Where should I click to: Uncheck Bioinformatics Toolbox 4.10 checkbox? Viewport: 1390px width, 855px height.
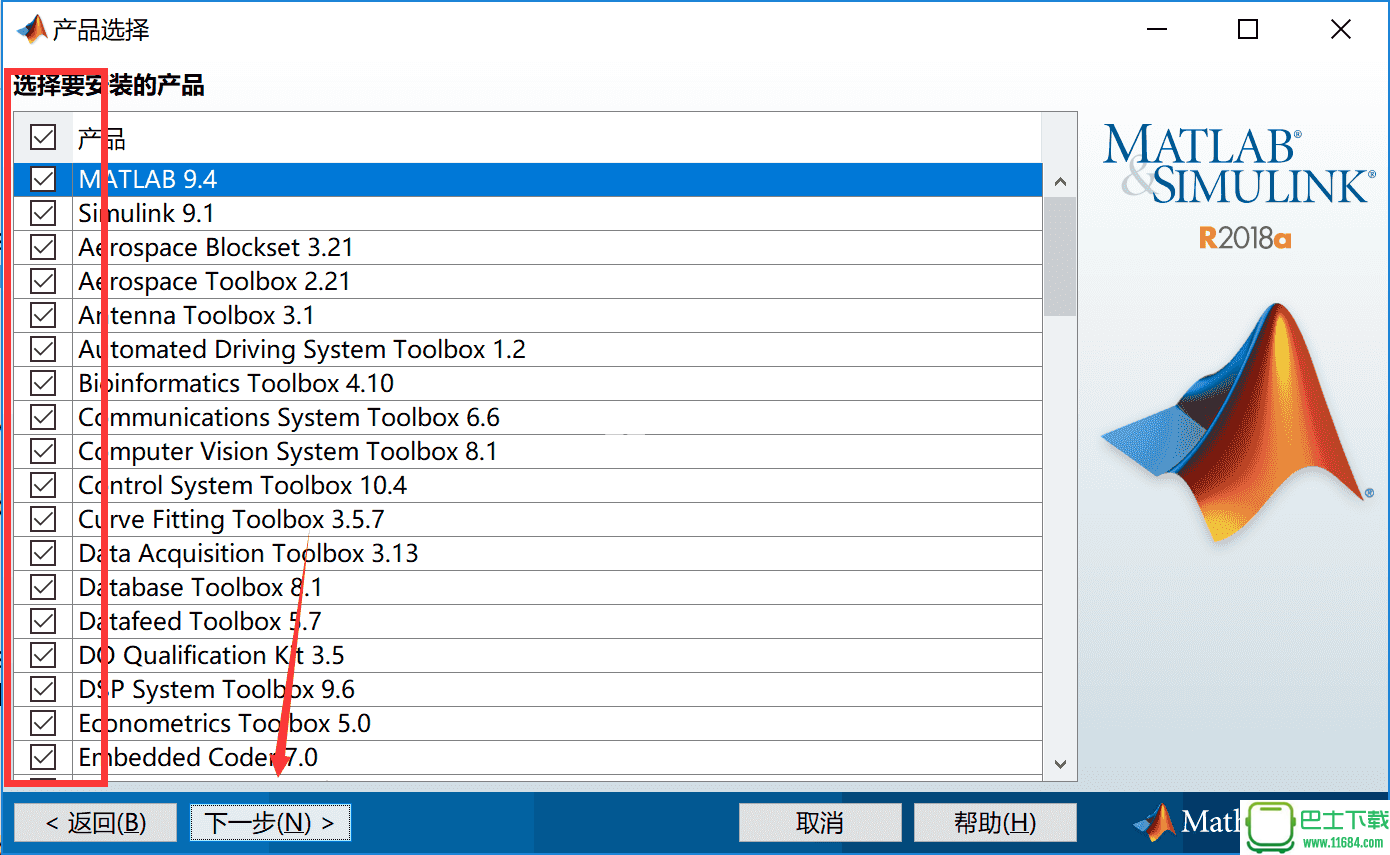[43, 383]
